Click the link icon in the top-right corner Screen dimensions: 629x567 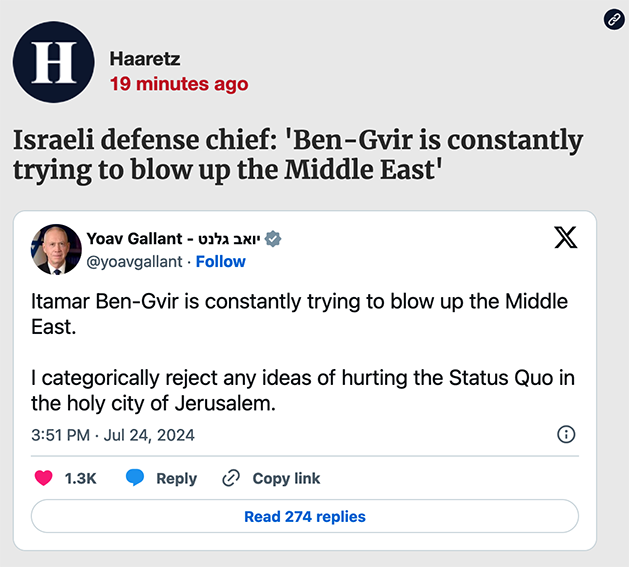614,20
